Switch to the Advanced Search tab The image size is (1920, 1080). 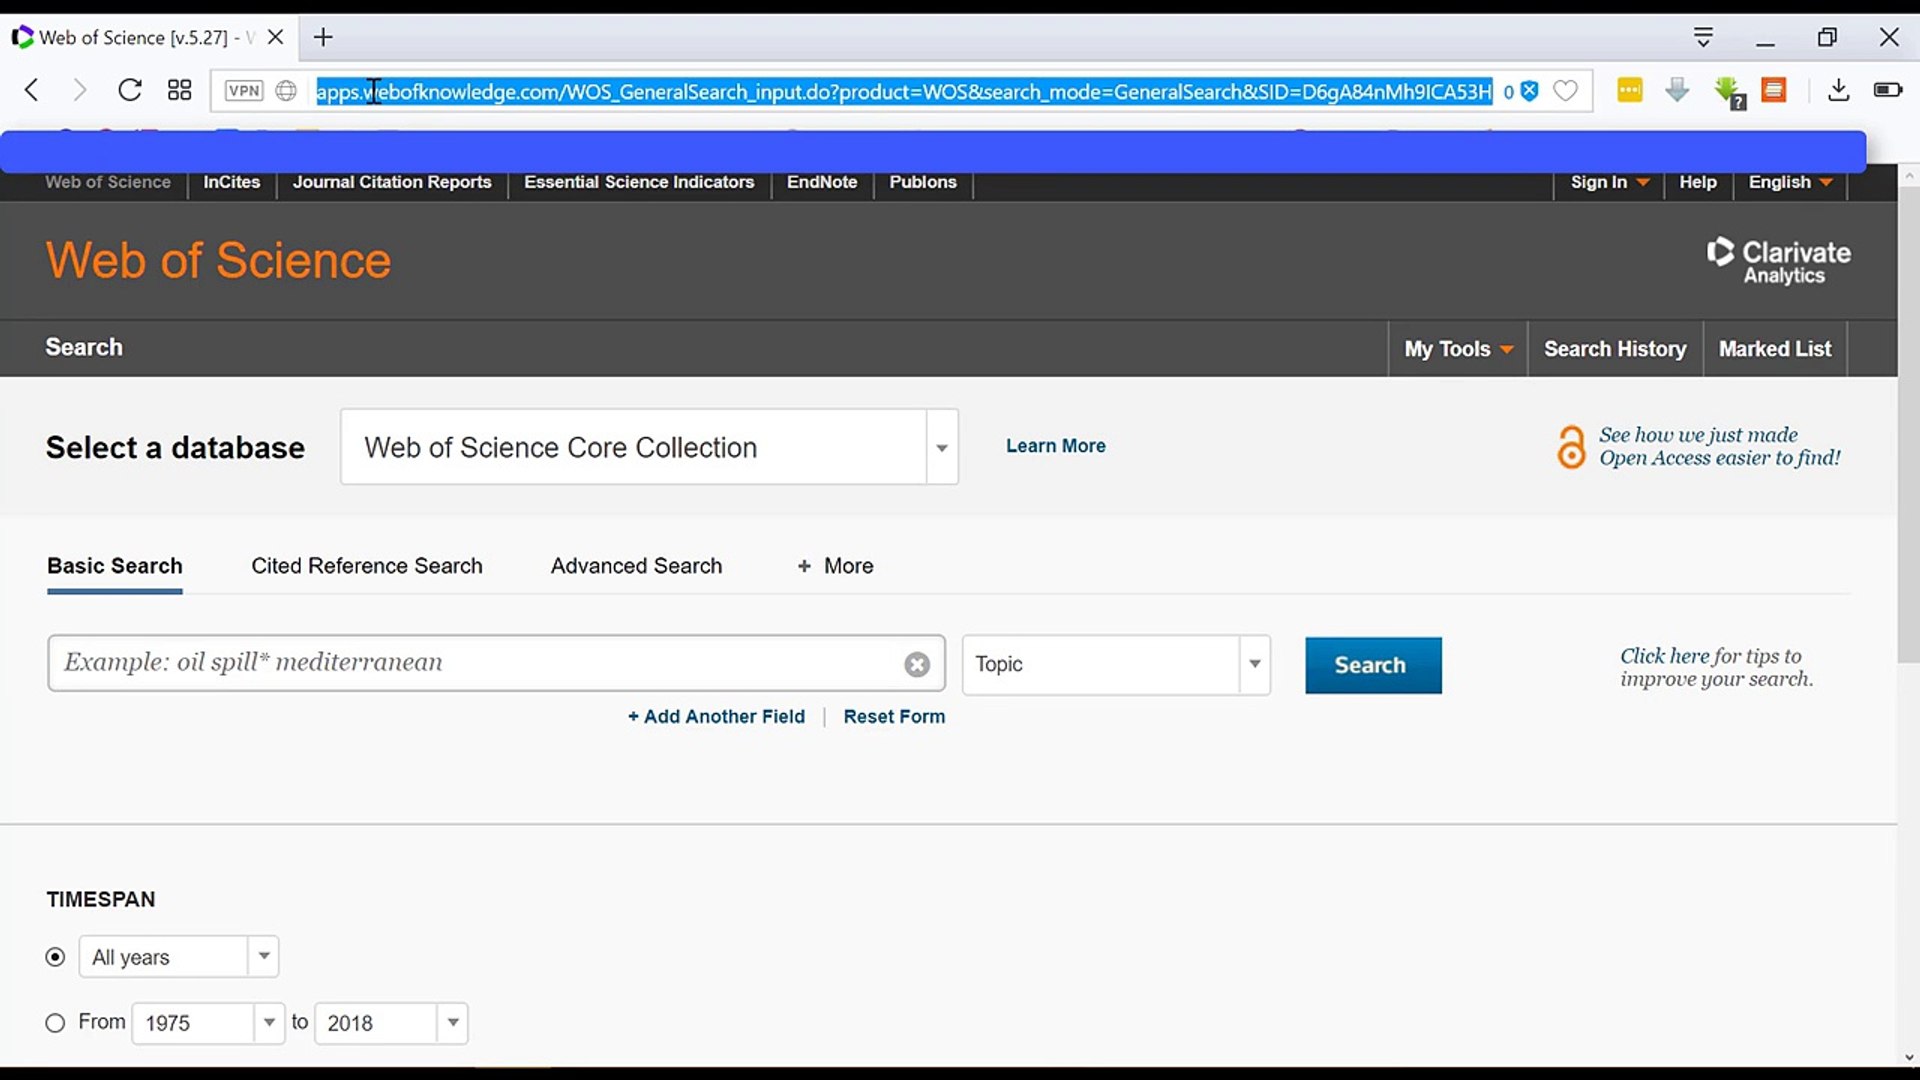pyautogui.click(x=636, y=566)
